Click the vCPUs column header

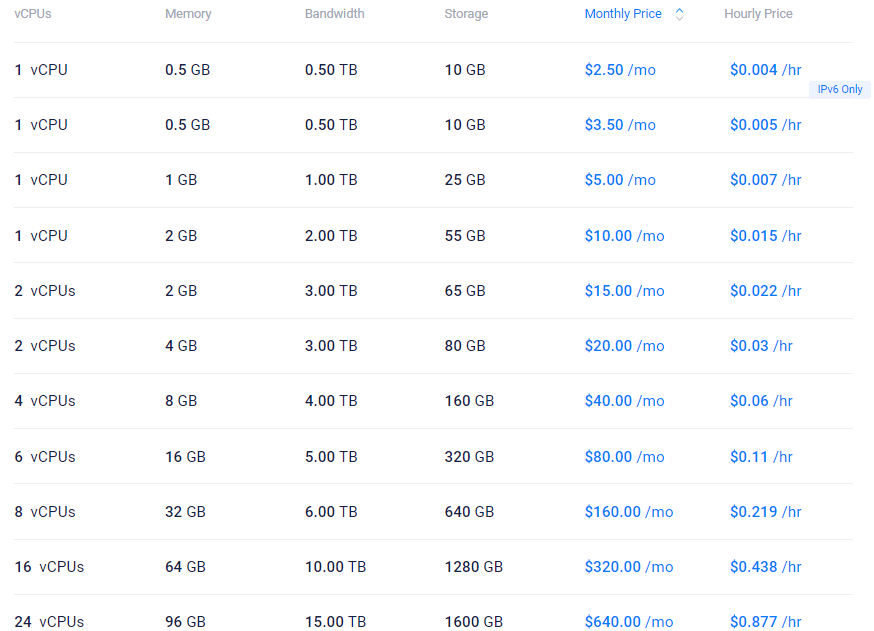(x=33, y=14)
